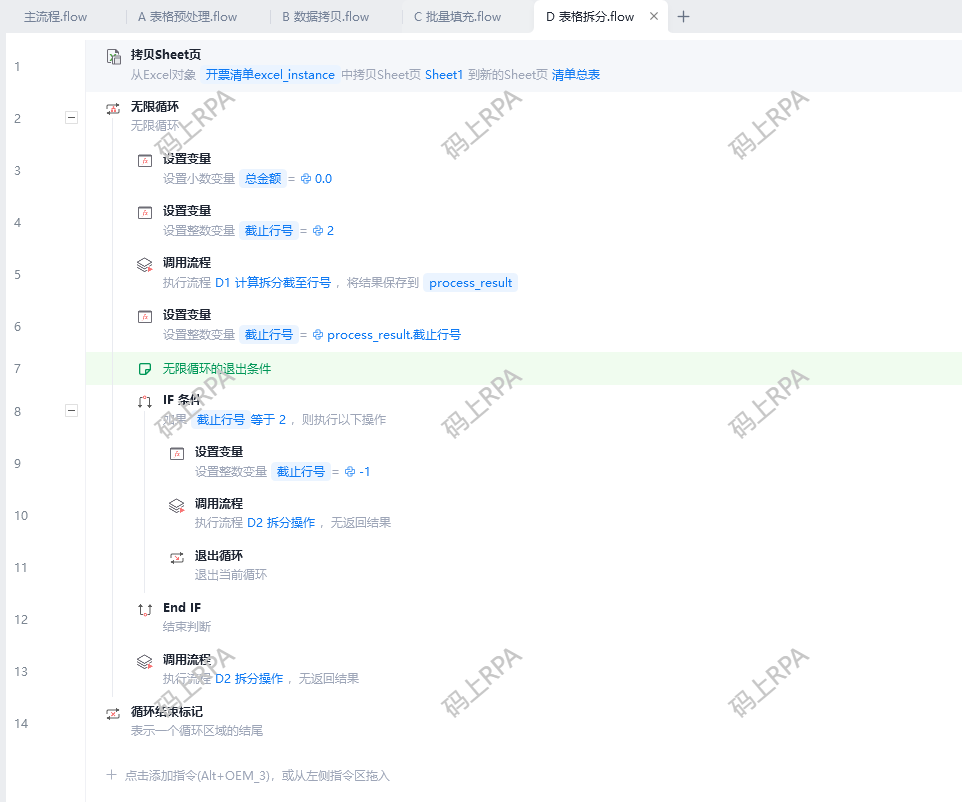Click the IF 条件 branch icon
This screenshot has width=962, height=802.
[145, 402]
